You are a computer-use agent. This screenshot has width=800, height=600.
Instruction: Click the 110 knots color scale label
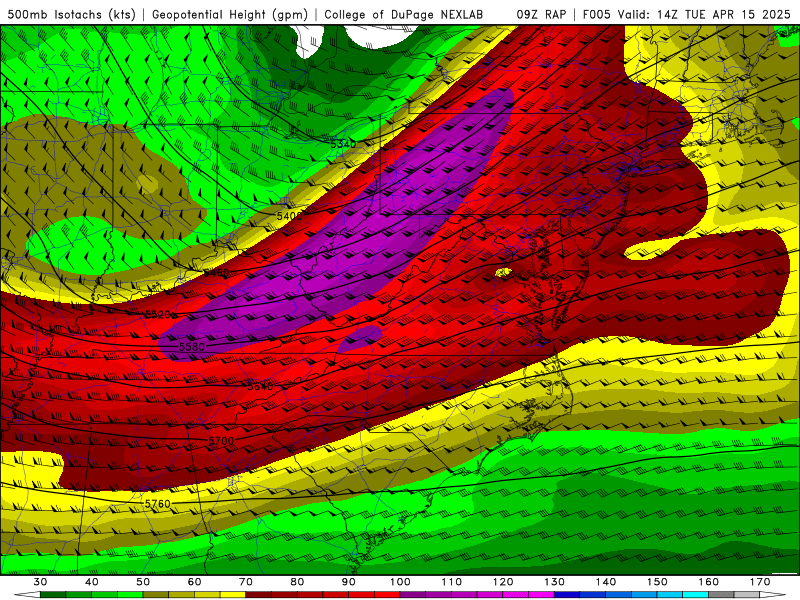452,582
